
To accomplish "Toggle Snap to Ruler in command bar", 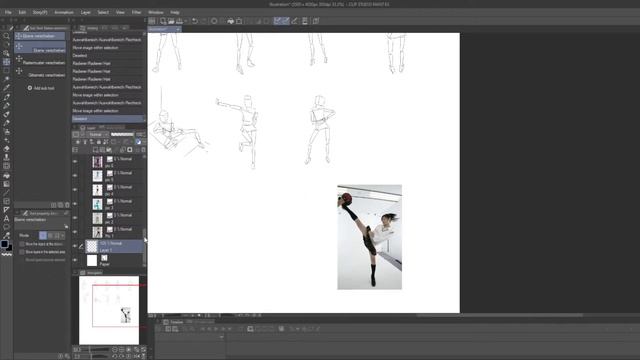I will pyautogui.click(x=277, y=21).
